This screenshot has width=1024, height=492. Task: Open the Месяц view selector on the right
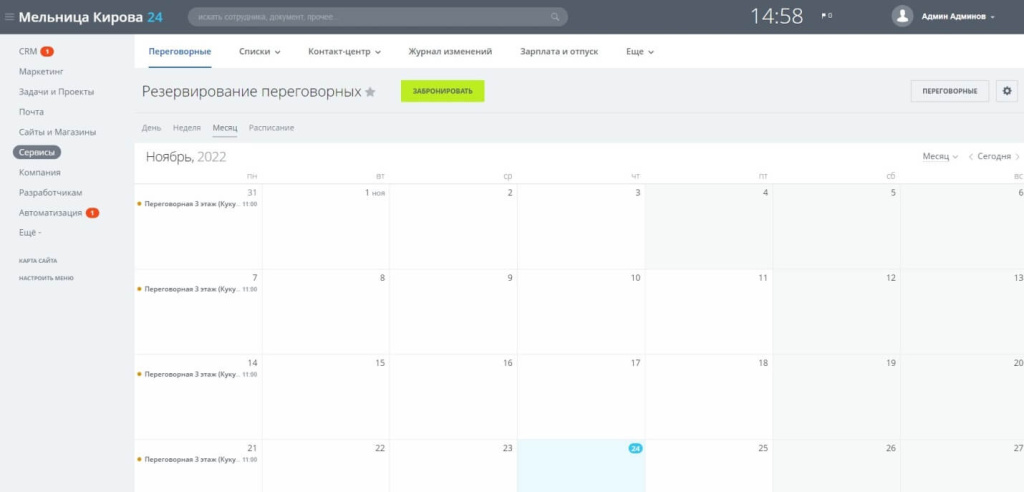940,157
